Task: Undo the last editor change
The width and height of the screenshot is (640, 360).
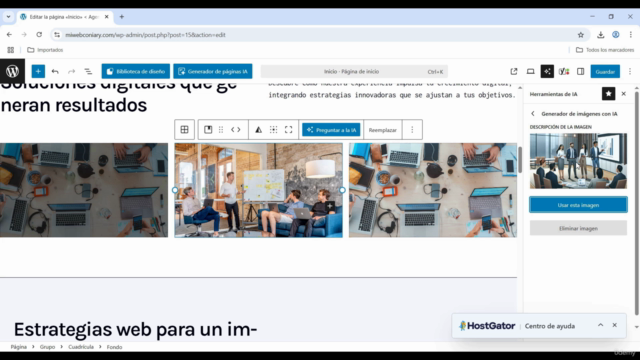Action: [55, 71]
